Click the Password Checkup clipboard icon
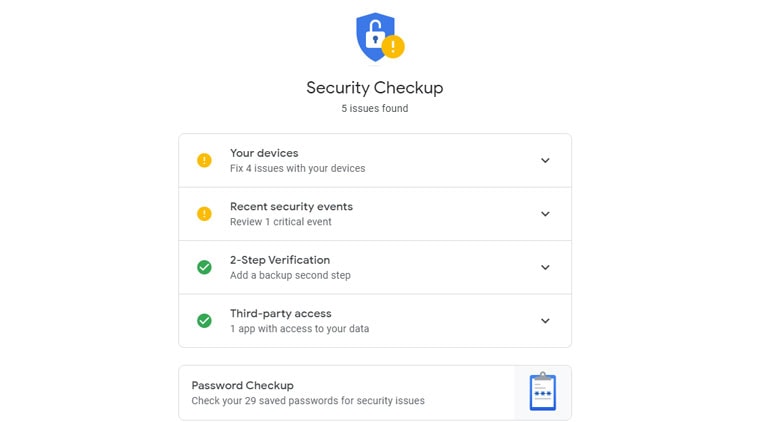759x422 pixels. pyautogui.click(x=543, y=392)
